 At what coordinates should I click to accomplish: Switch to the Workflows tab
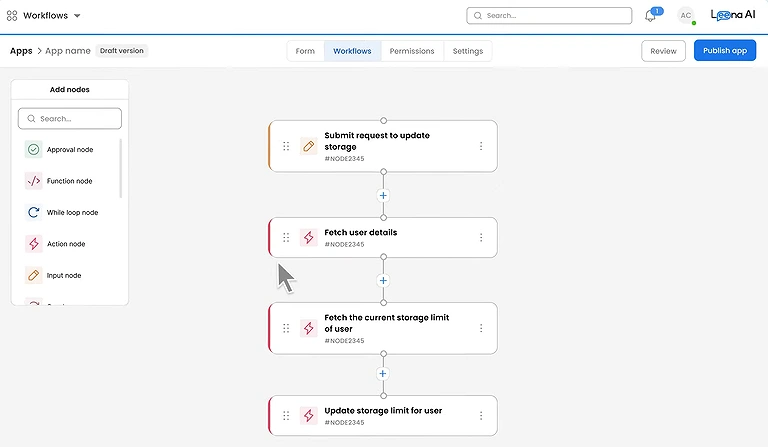352,51
